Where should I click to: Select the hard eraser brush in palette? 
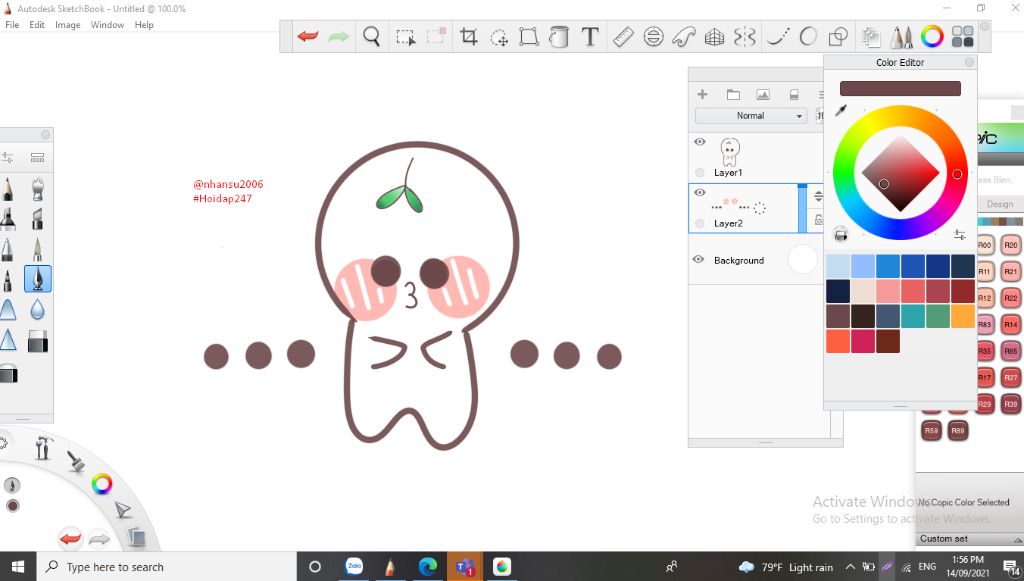[x=37, y=341]
